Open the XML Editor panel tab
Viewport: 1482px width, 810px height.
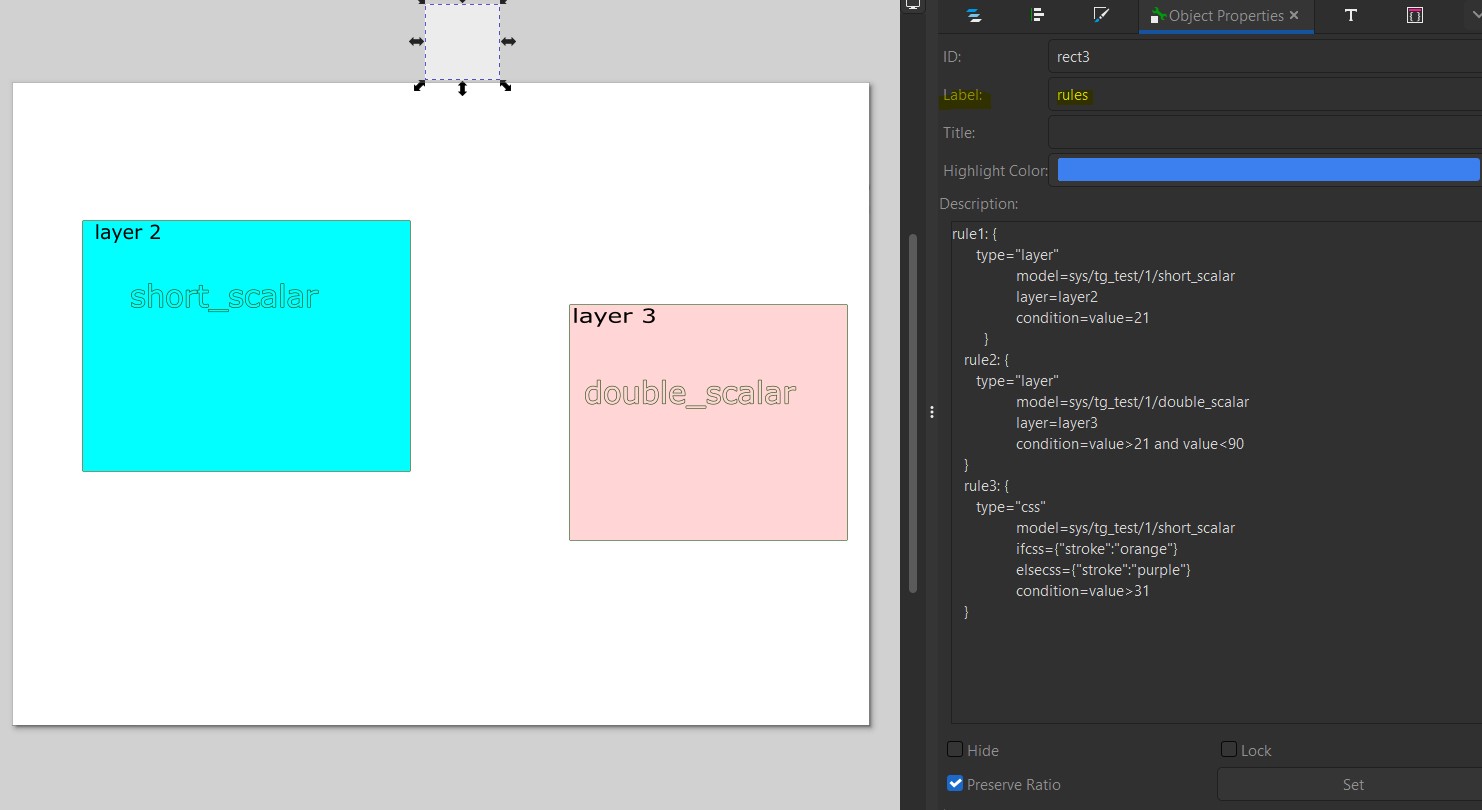(1414, 15)
